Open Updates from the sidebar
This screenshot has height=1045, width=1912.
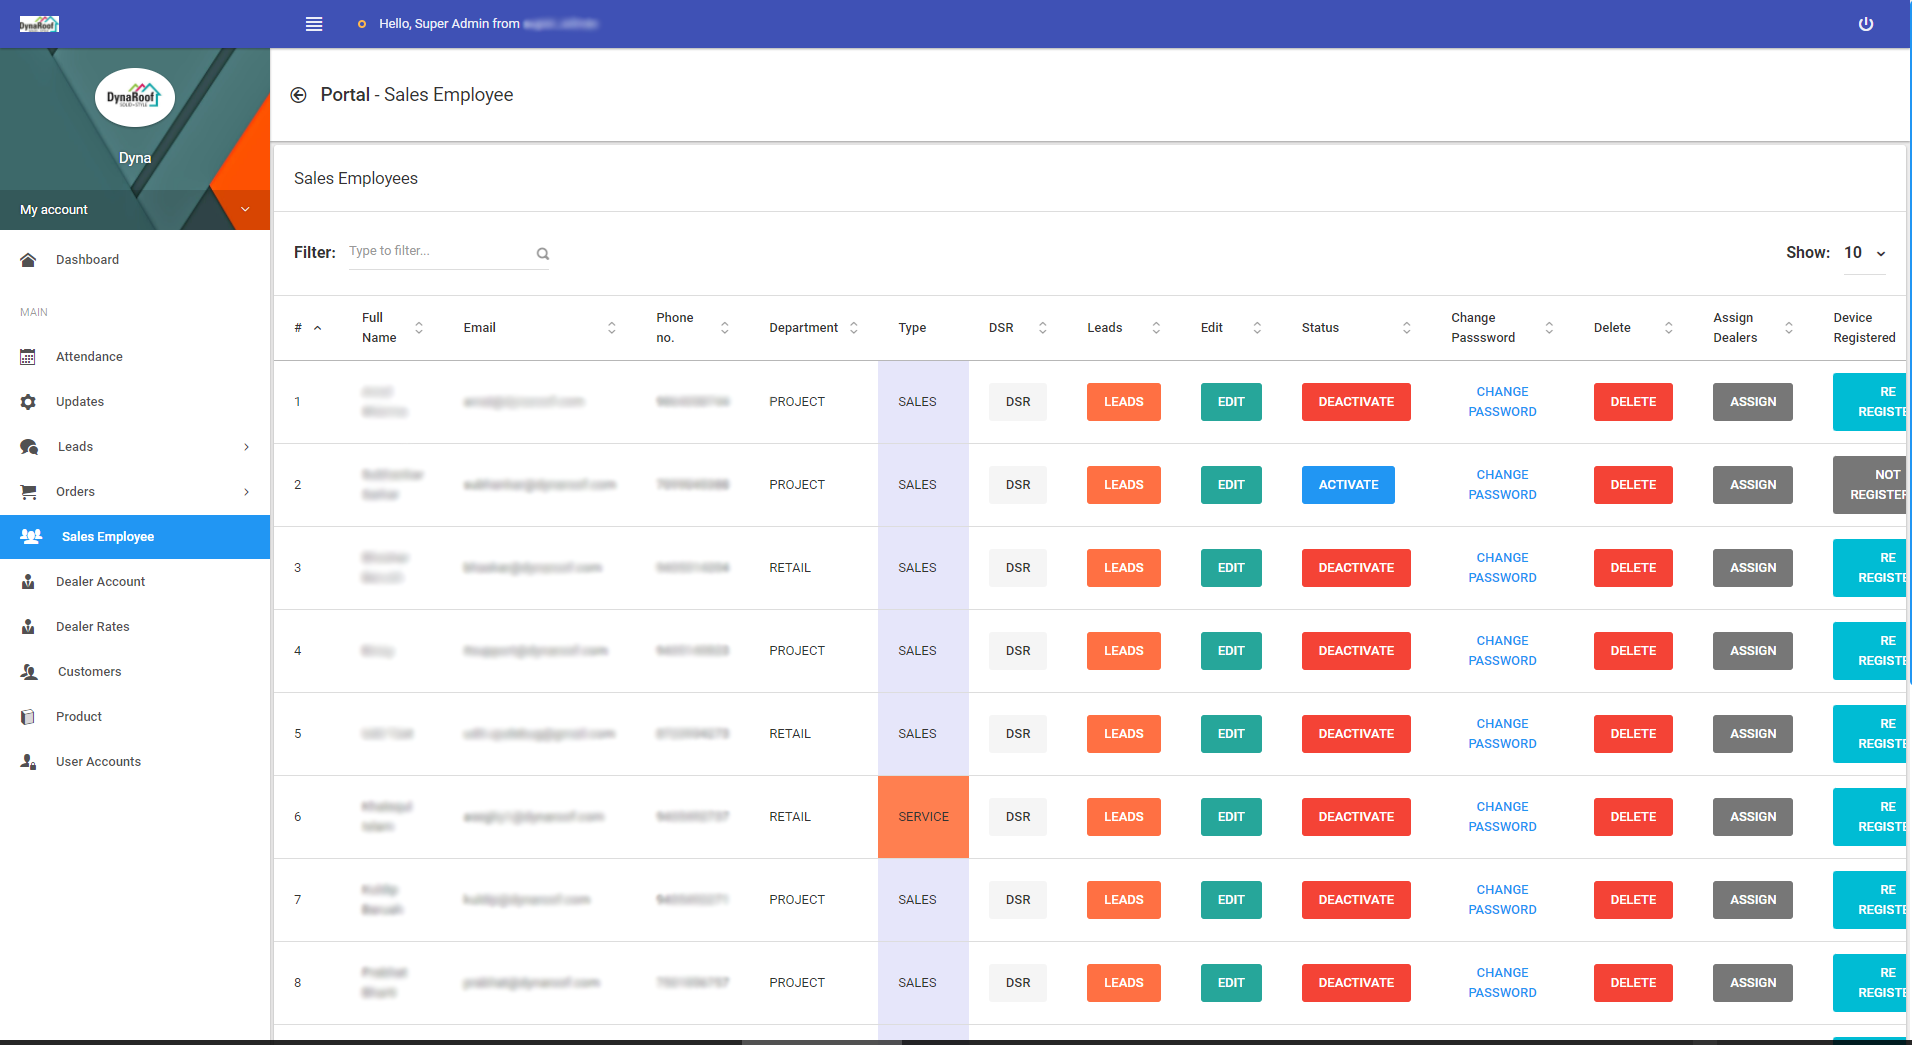[x=80, y=401]
